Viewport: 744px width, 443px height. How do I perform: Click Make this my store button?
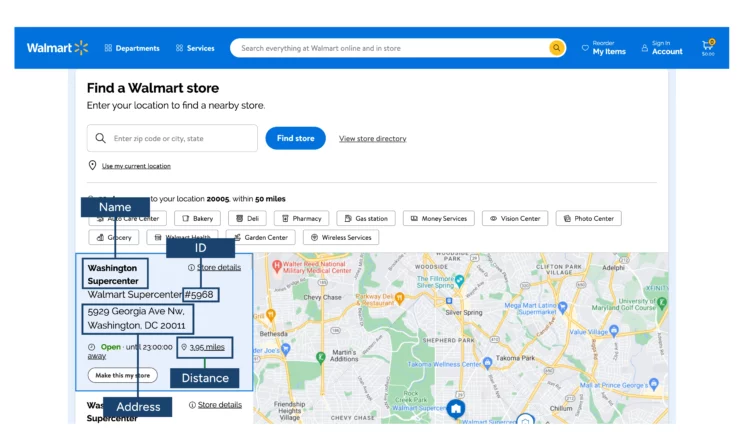pyautogui.click(x=122, y=375)
